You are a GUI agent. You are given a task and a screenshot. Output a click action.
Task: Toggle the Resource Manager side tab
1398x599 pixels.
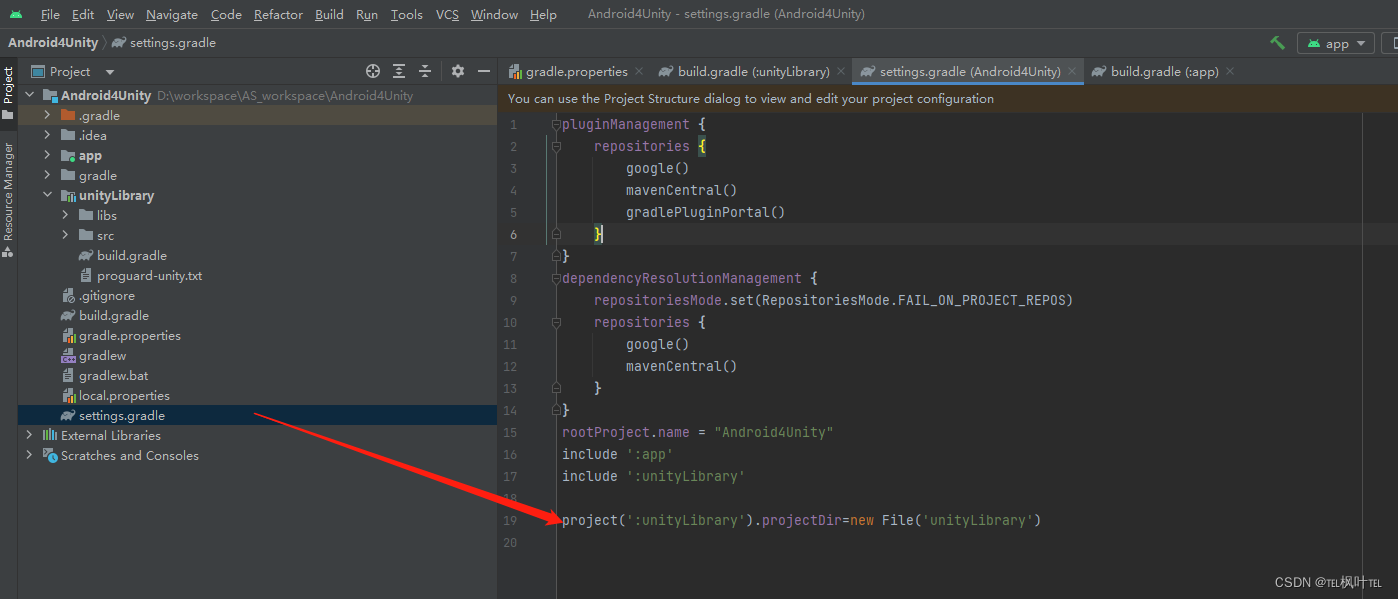pyautogui.click(x=8, y=200)
